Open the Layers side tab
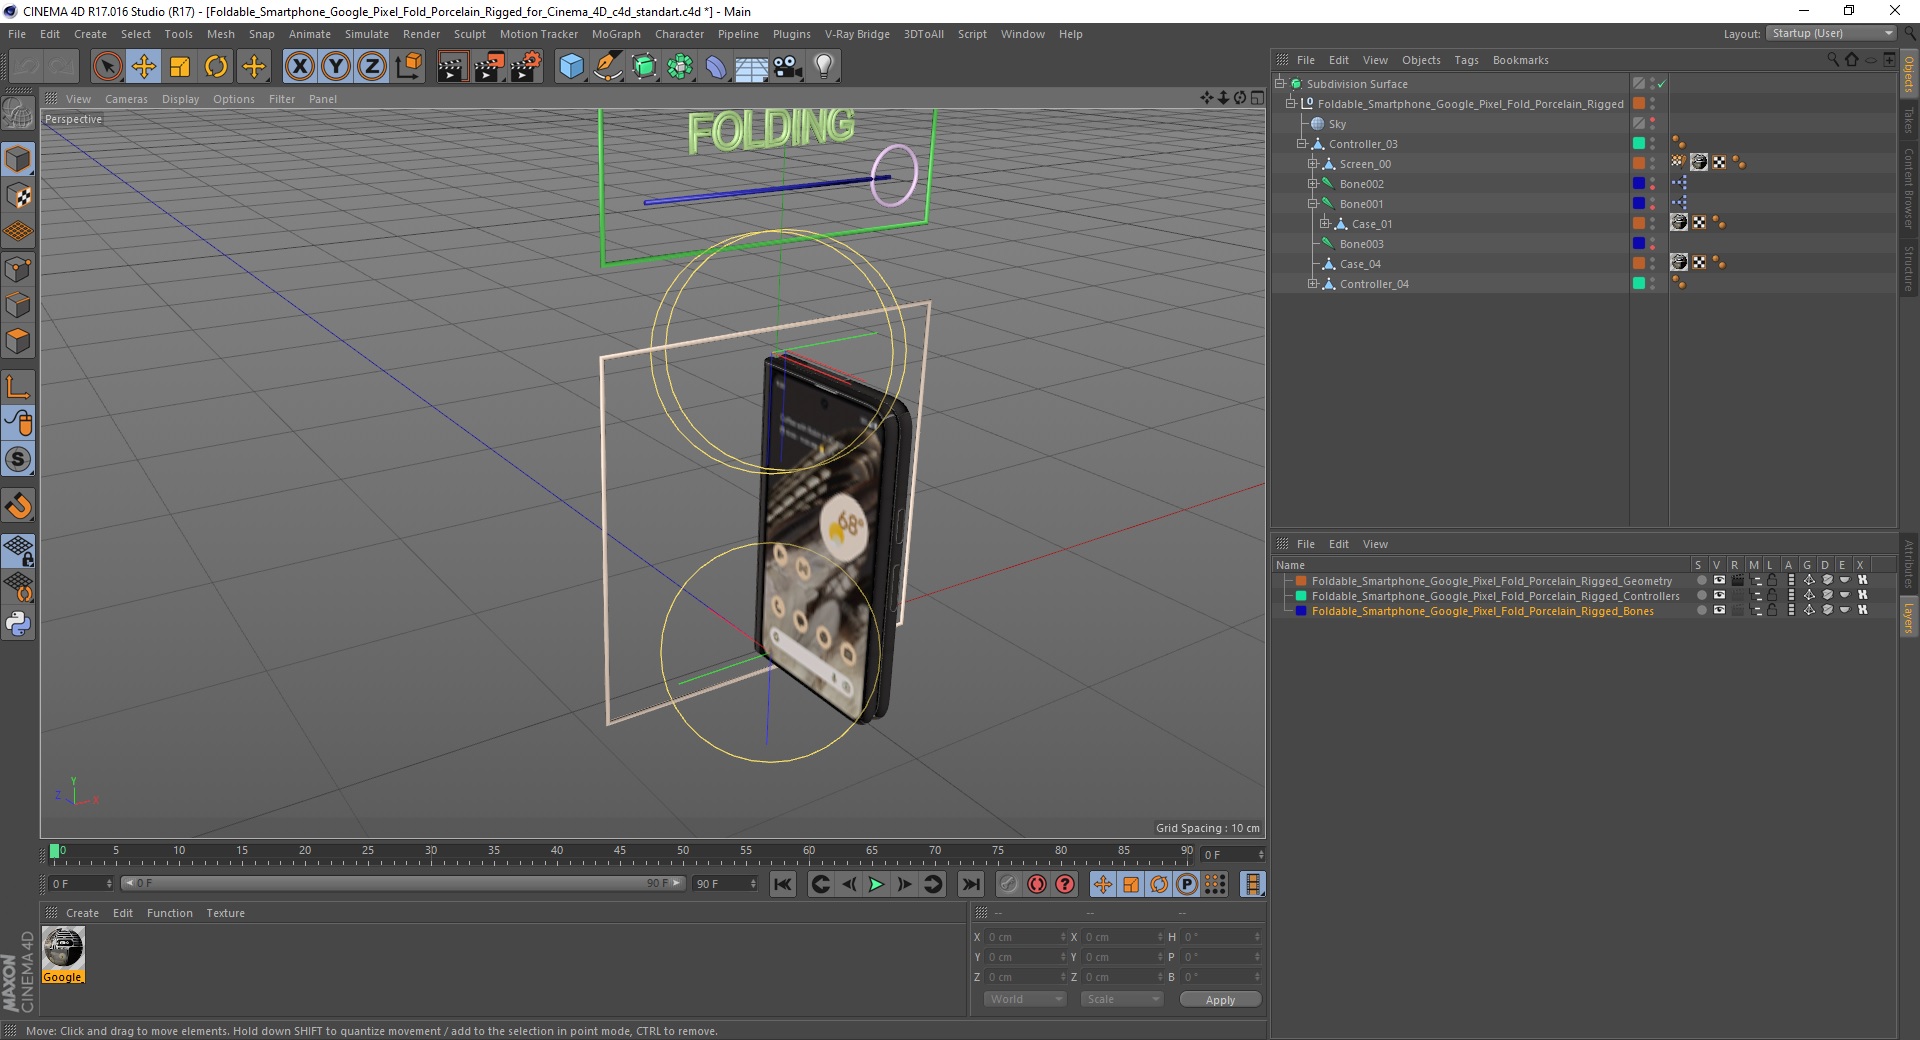 tap(1909, 617)
